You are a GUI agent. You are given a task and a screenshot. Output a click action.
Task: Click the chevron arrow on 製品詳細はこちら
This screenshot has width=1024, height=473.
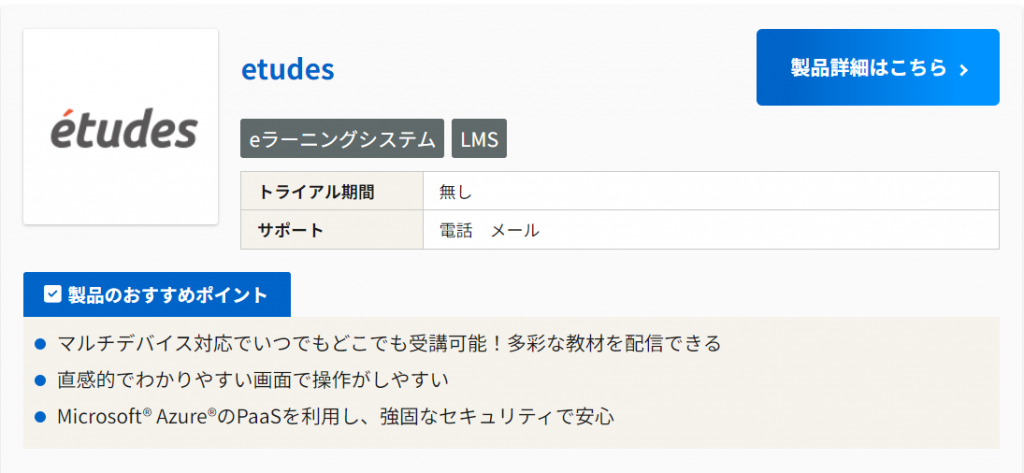(964, 69)
